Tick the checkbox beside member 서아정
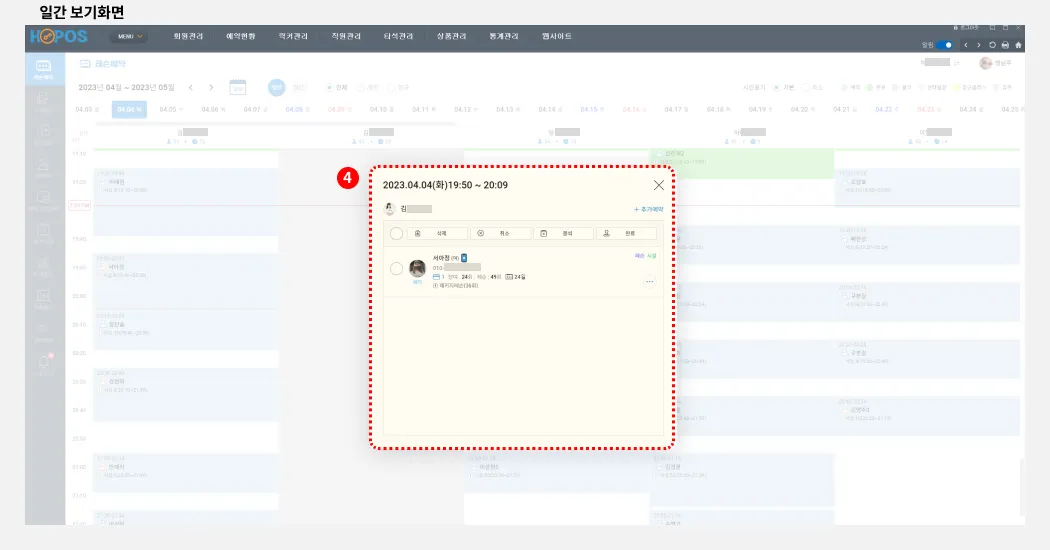The width and height of the screenshot is (1050, 550). (x=396, y=269)
